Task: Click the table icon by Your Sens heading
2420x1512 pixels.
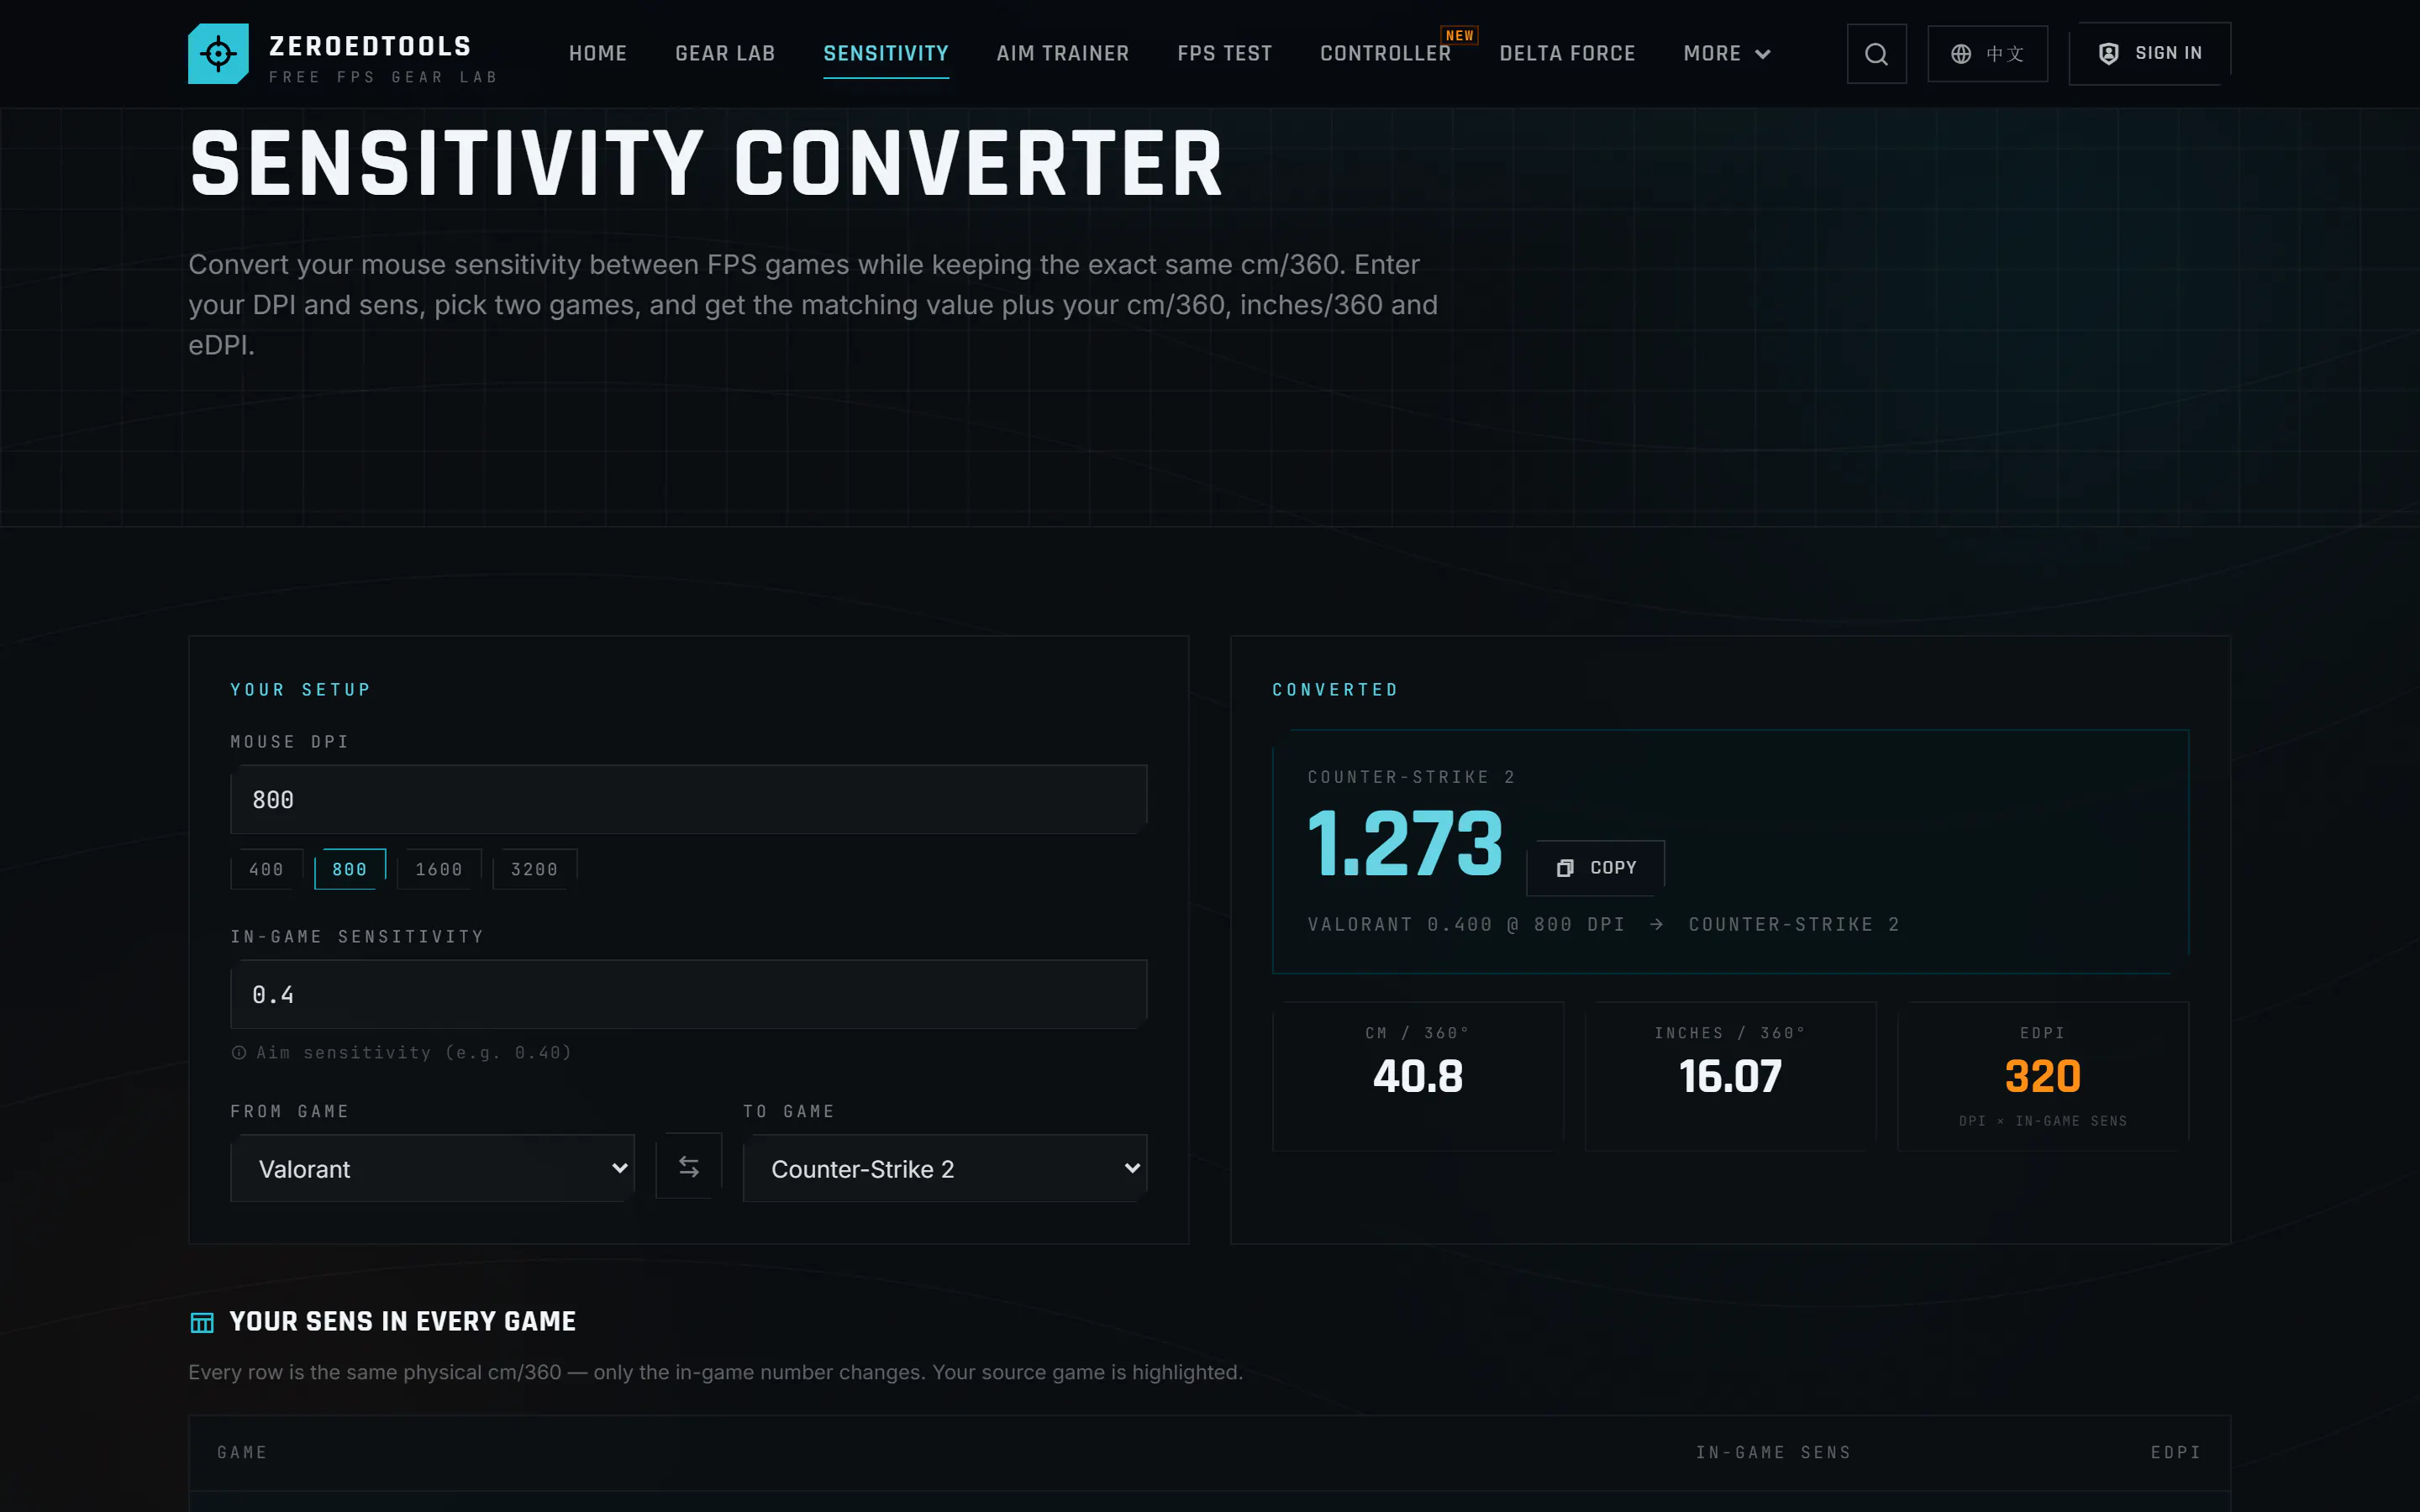Action: coord(202,1322)
